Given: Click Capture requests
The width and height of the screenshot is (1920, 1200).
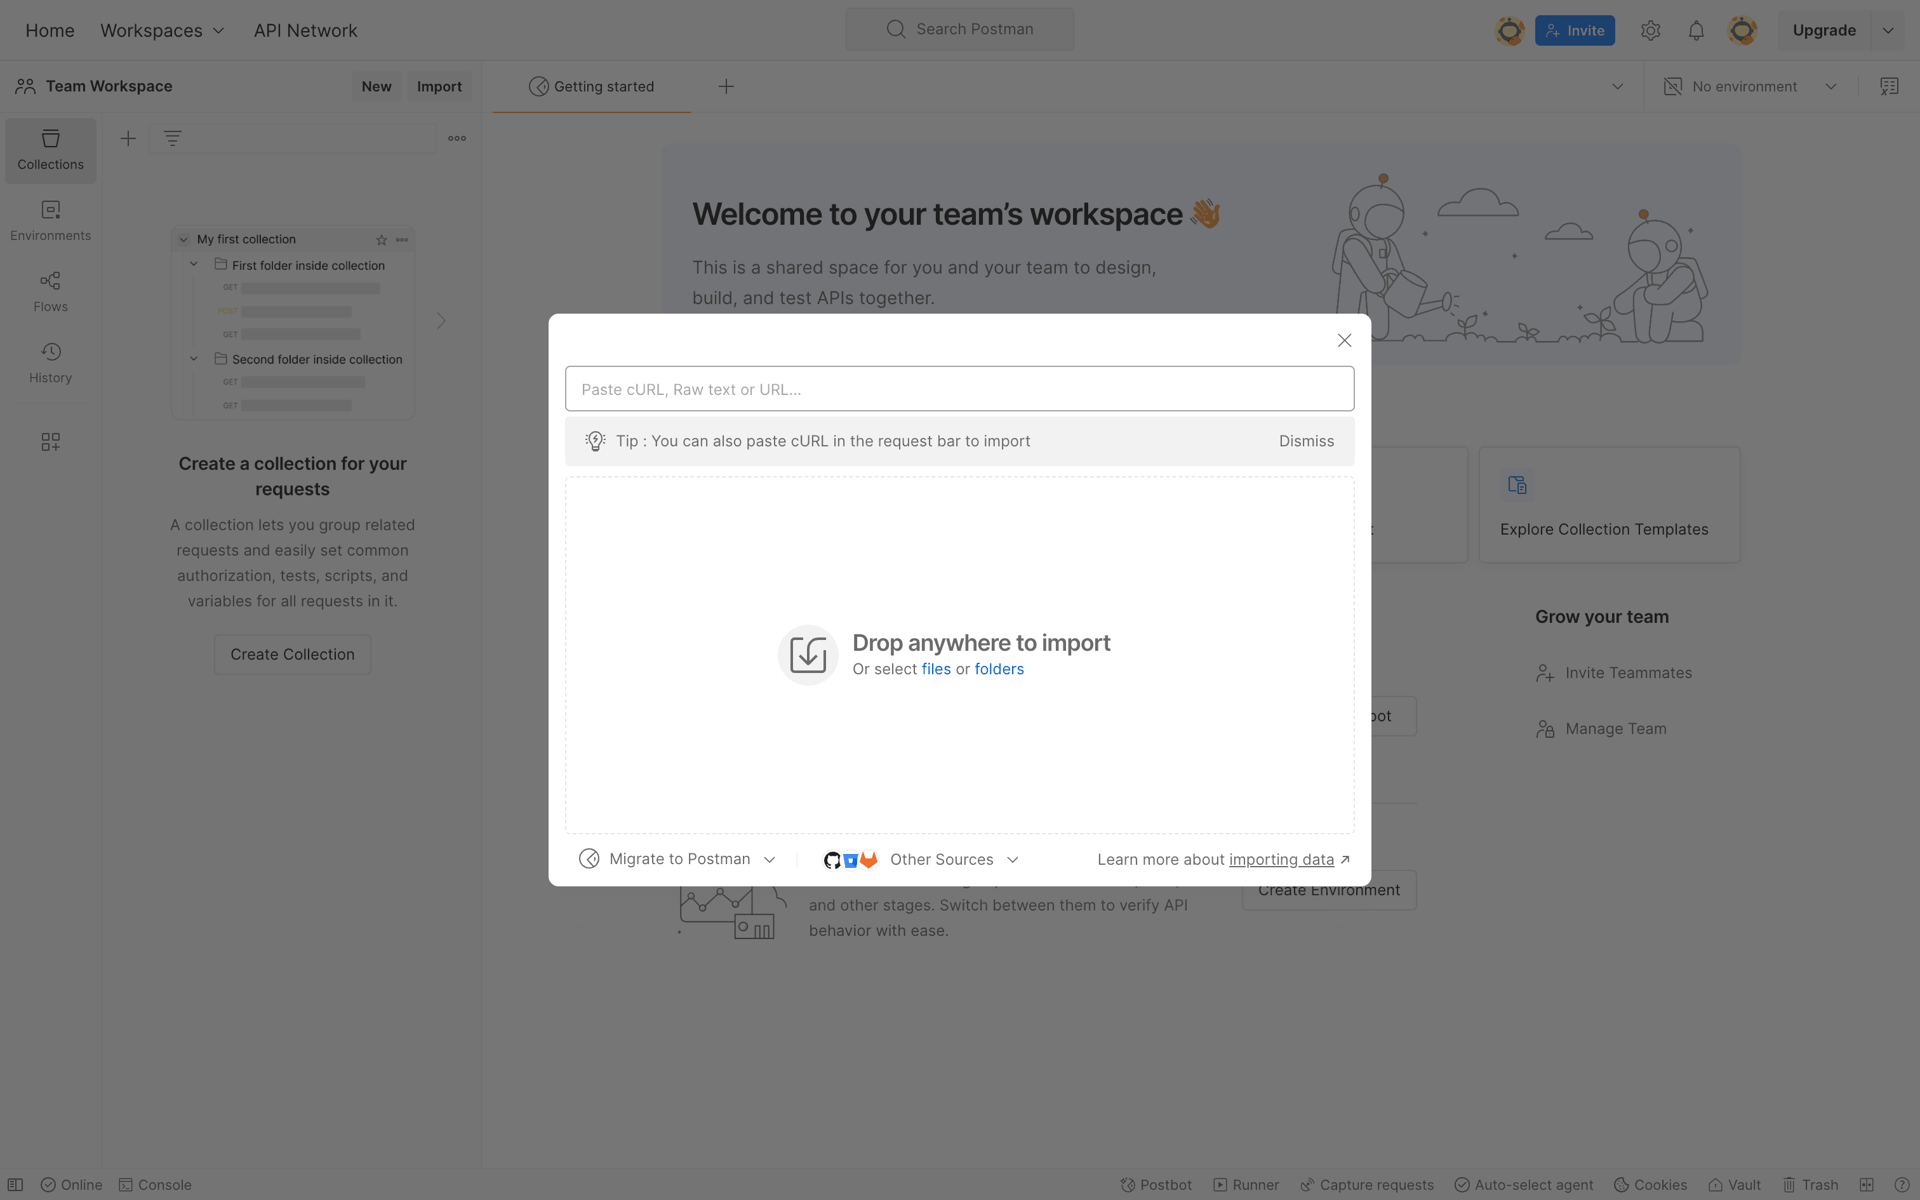Looking at the screenshot, I should pyautogui.click(x=1366, y=1185).
